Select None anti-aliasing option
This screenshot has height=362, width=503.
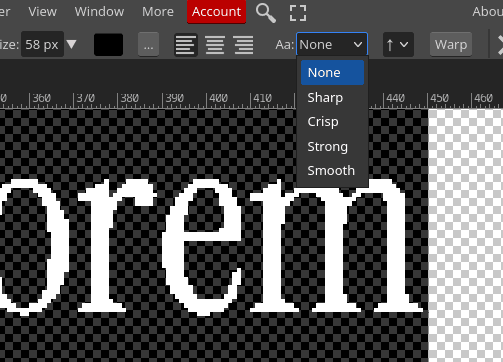[x=332, y=72]
